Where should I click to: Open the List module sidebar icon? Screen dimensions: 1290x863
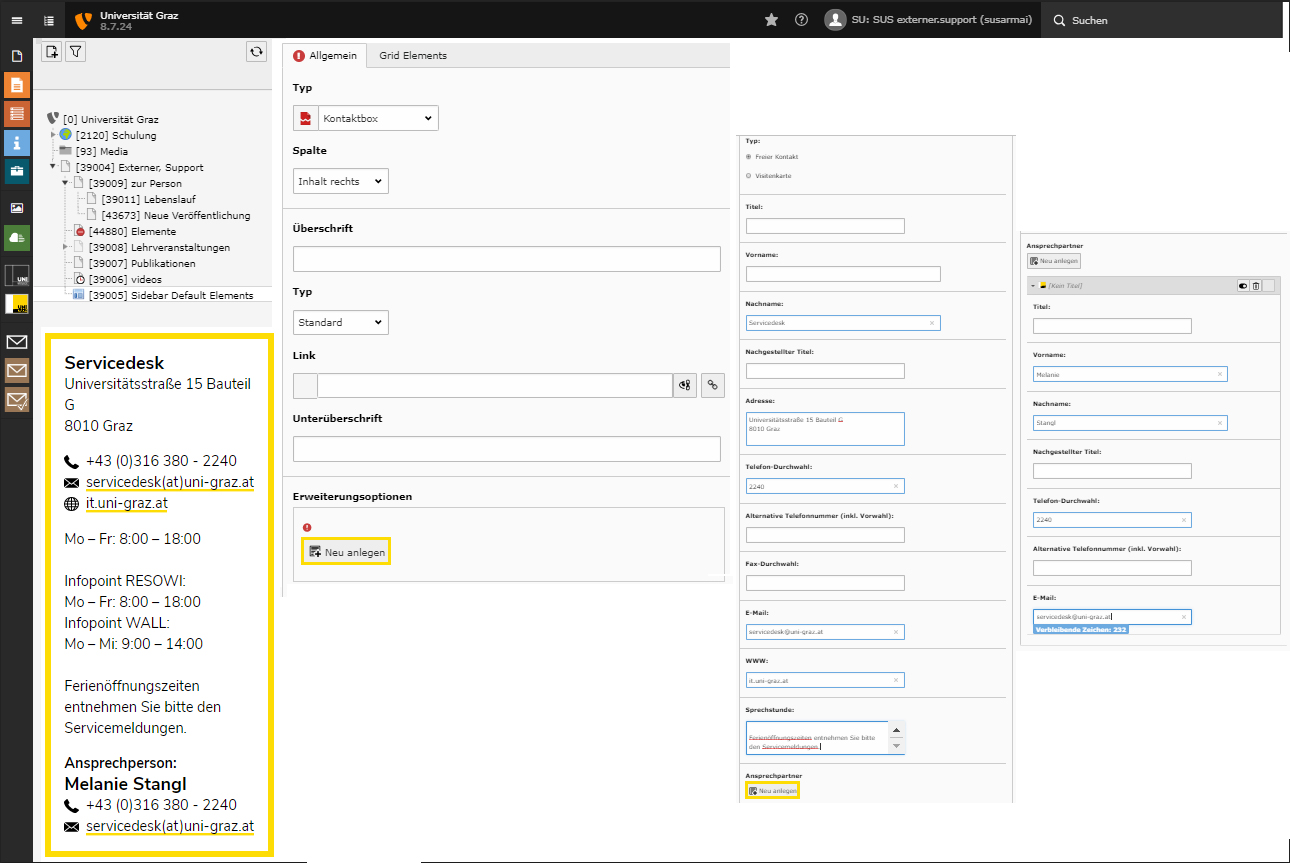17,114
